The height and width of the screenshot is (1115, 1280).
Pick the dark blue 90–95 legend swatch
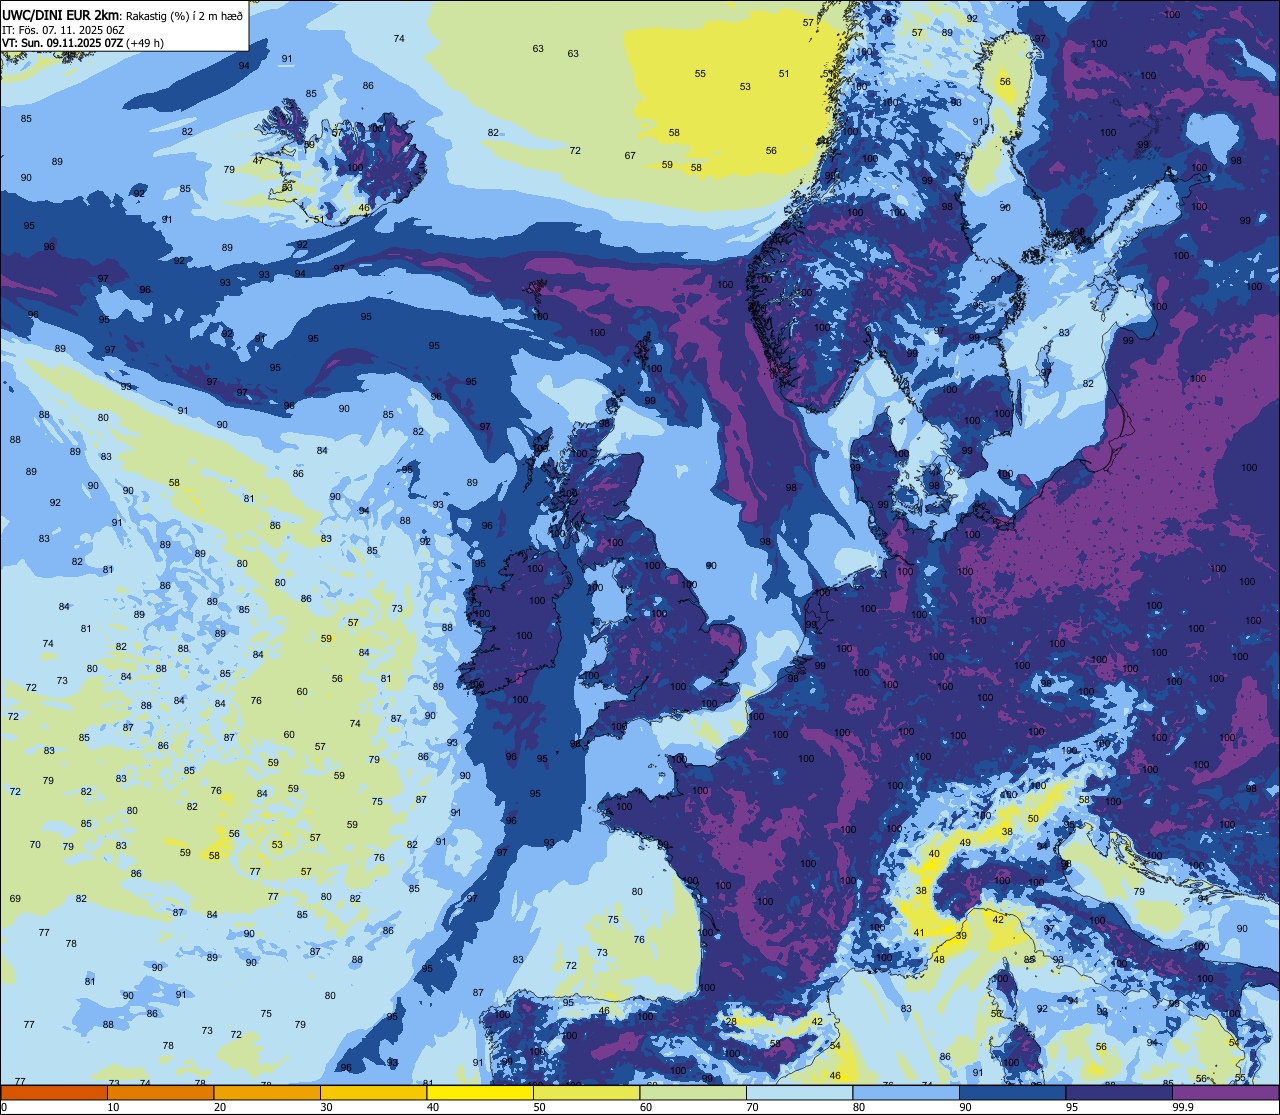click(1012, 1093)
